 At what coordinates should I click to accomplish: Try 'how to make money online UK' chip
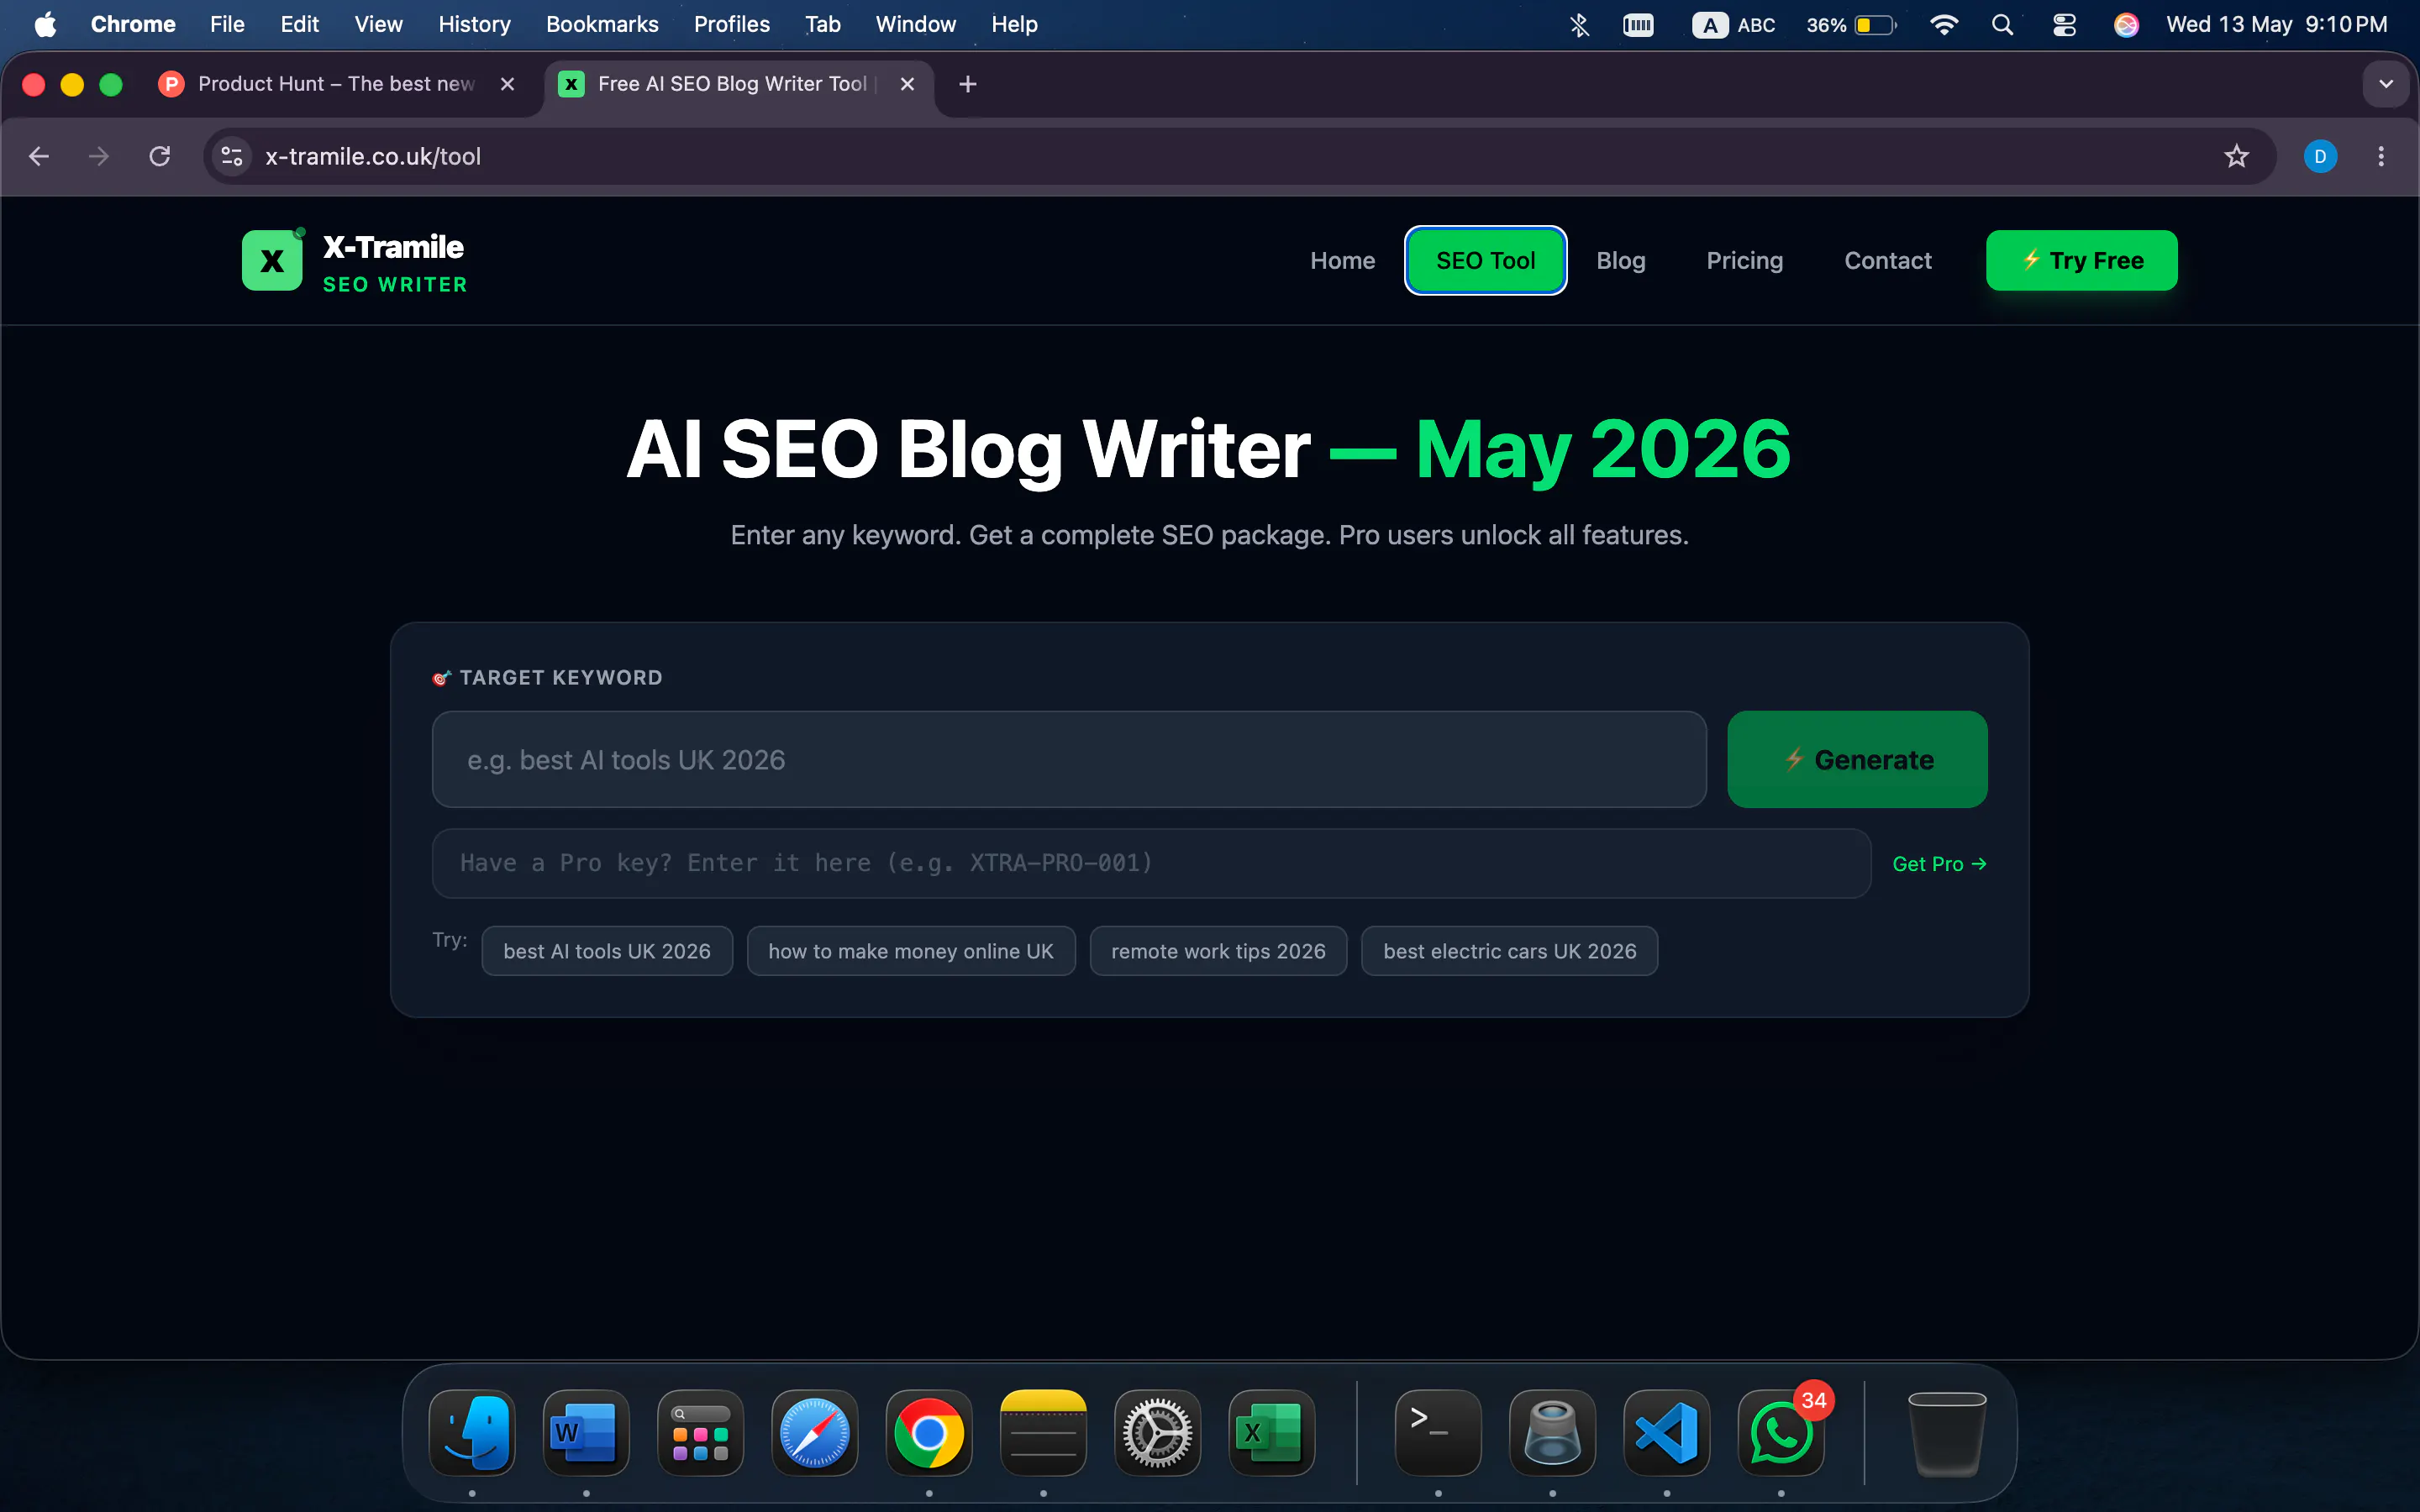coord(911,951)
